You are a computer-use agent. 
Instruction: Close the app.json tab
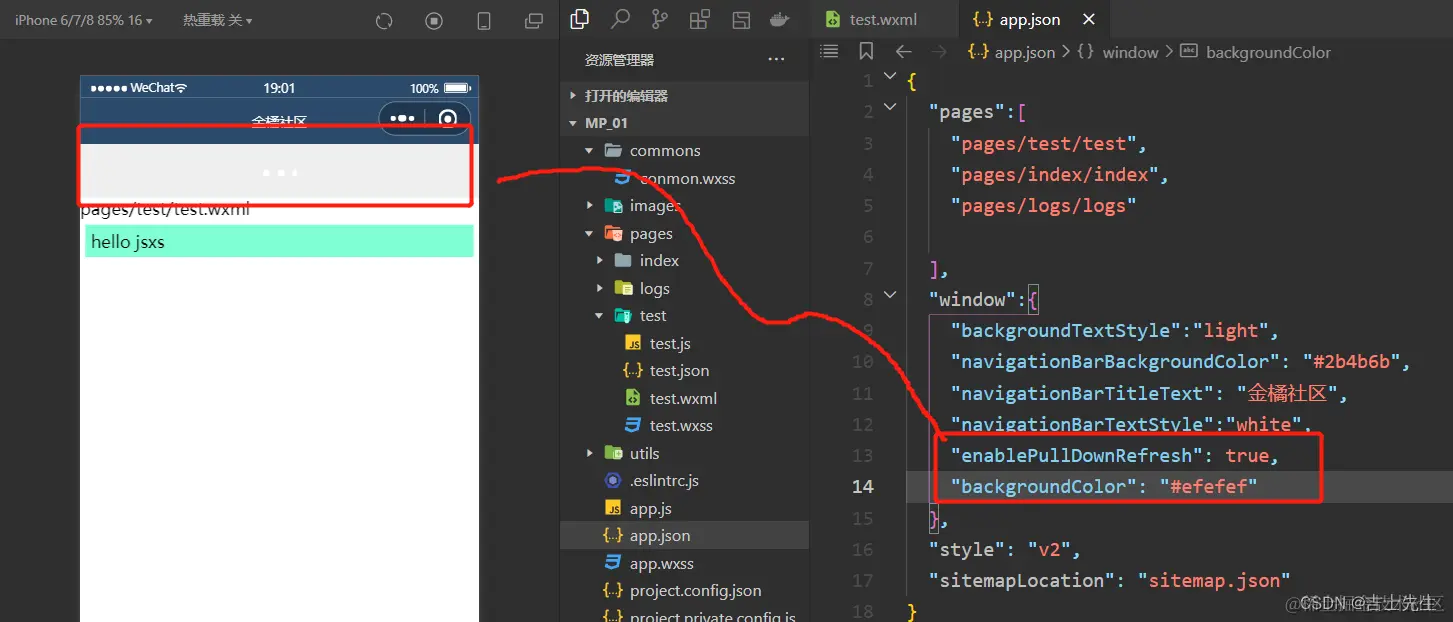click(1089, 19)
